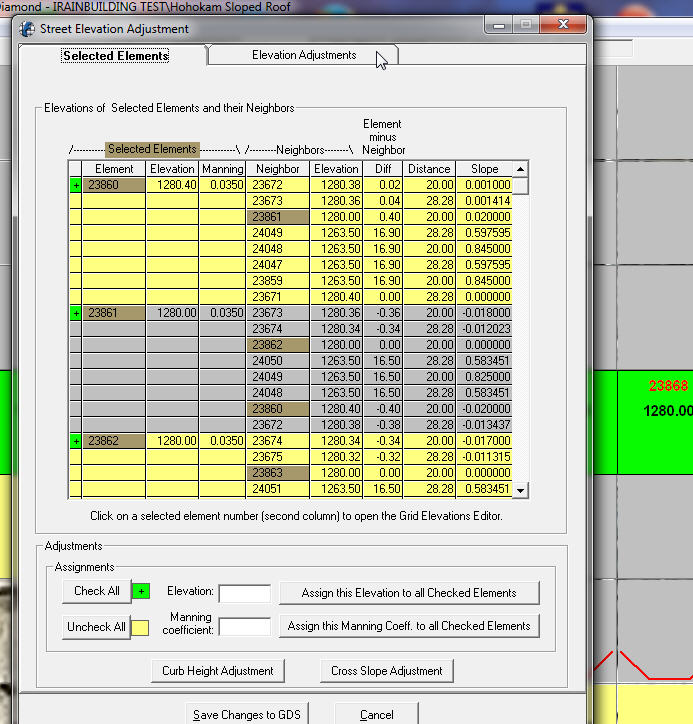This screenshot has width=693, height=724.
Task: Toggle the green checkbox for element 23860
Action: 75,185
